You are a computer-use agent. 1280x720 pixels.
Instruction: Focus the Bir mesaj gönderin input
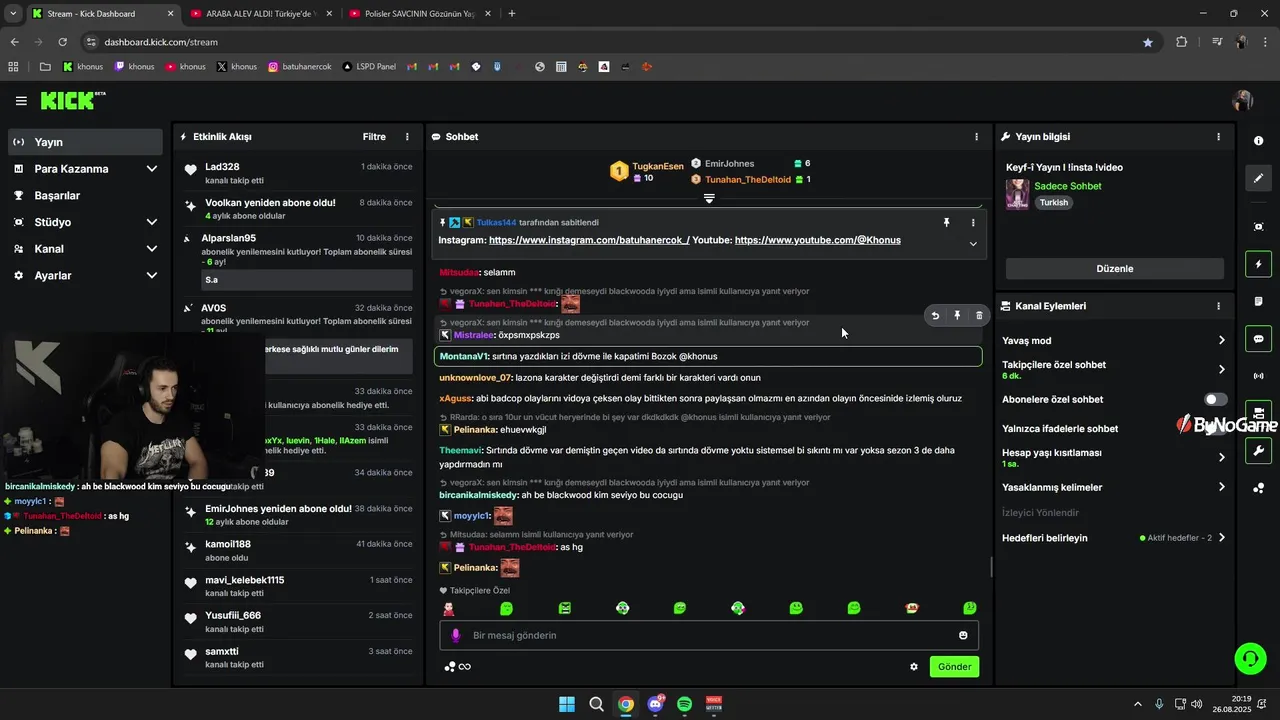709,635
